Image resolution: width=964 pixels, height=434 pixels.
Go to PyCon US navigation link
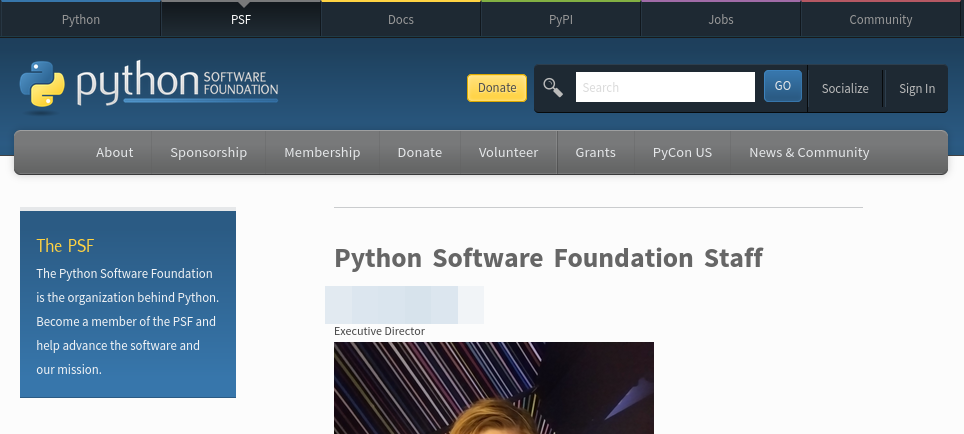(682, 152)
